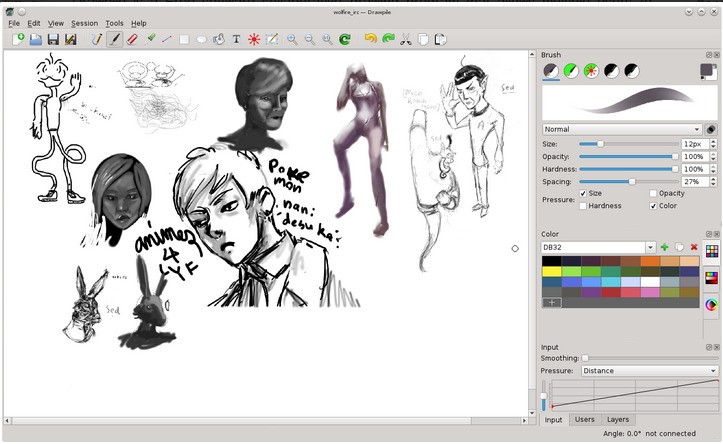Viewport: 723px width, 444px height.
Task: Switch to the Layers tab
Action: pyautogui.click(x=618, y=420)
